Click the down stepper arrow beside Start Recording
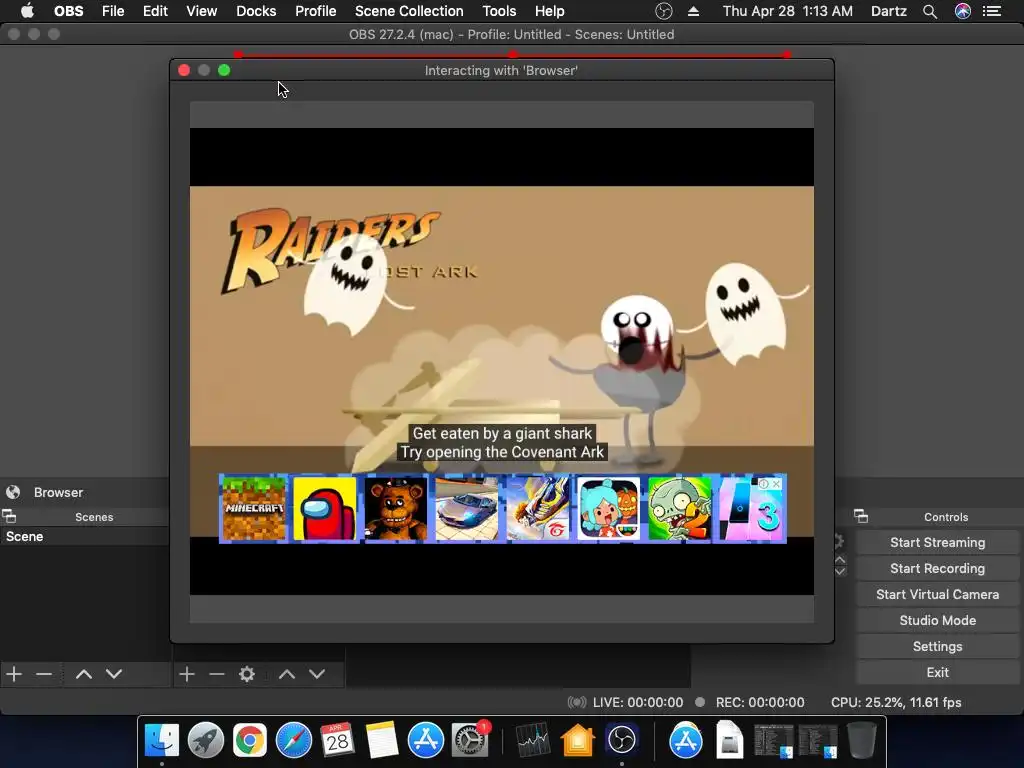1024x768 pixels. point(840,571)
